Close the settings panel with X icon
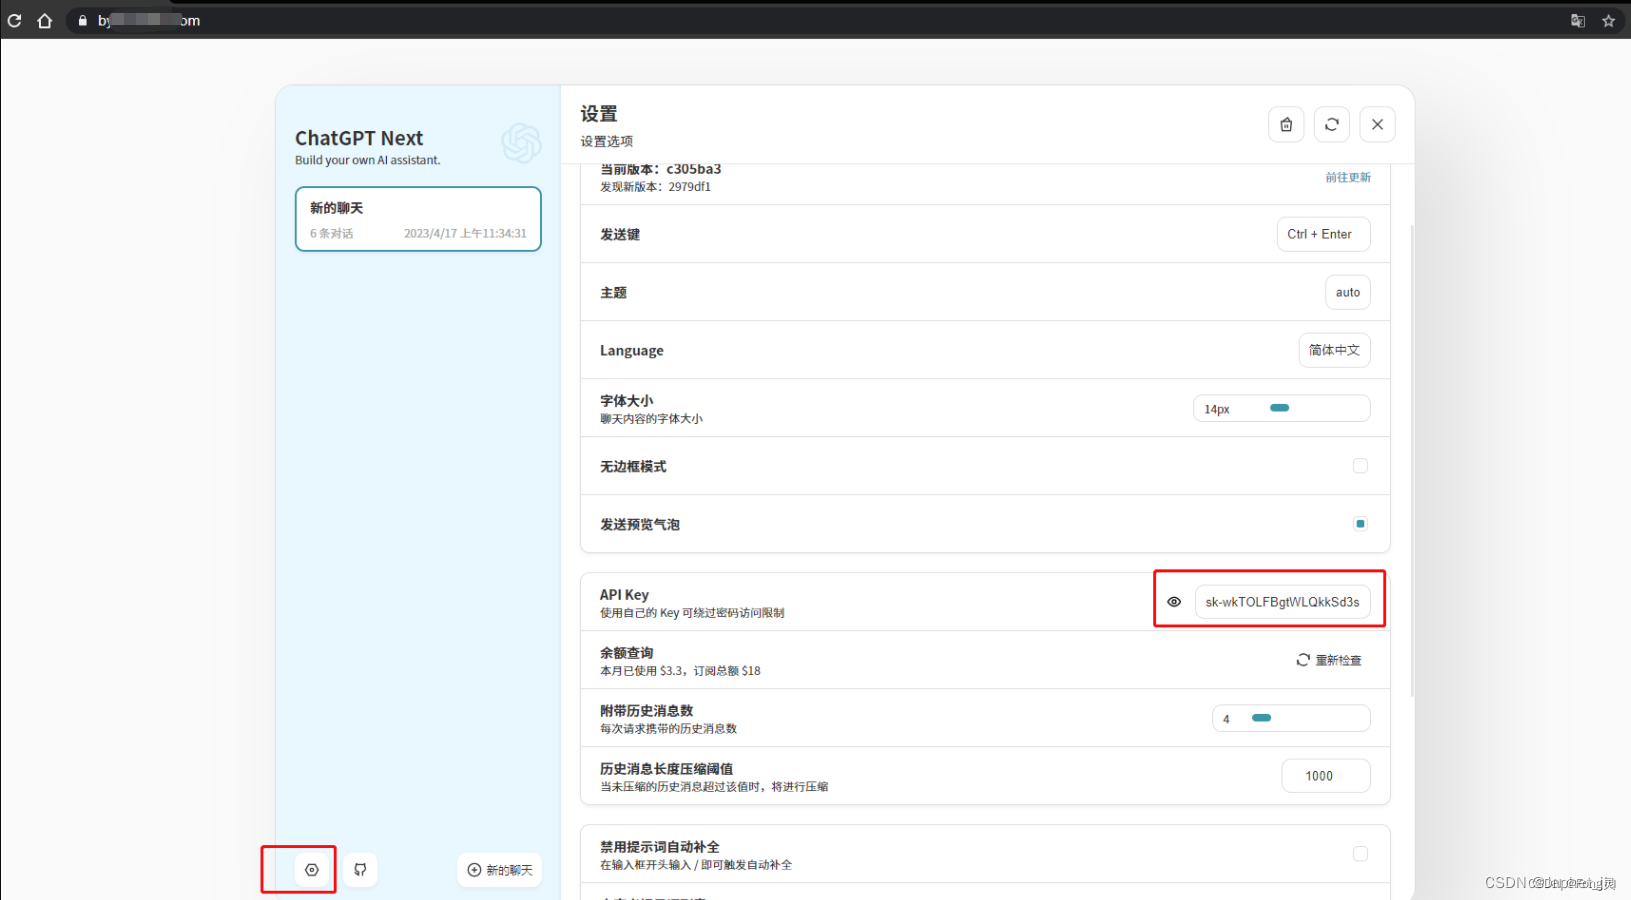Image resolution: width=1631 pixels, height=900 pixels. click(x=1378, y=125)
